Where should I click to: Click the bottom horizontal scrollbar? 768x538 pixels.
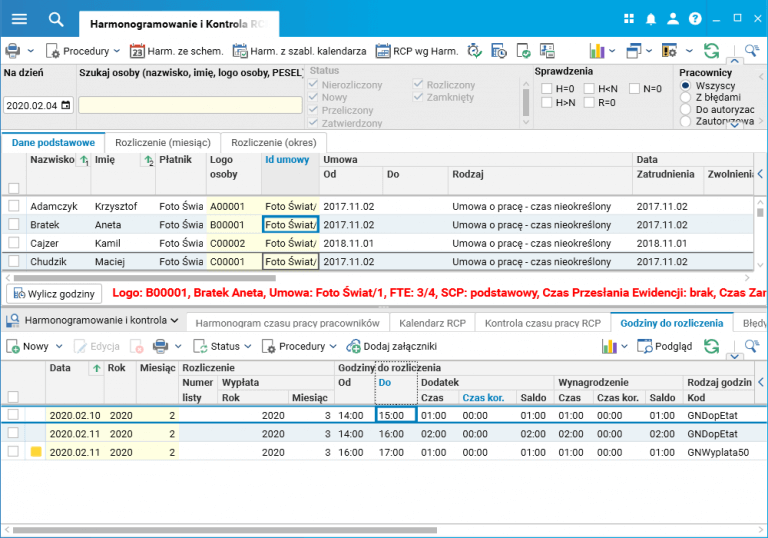pyautogui.click(x=224, y=530)
